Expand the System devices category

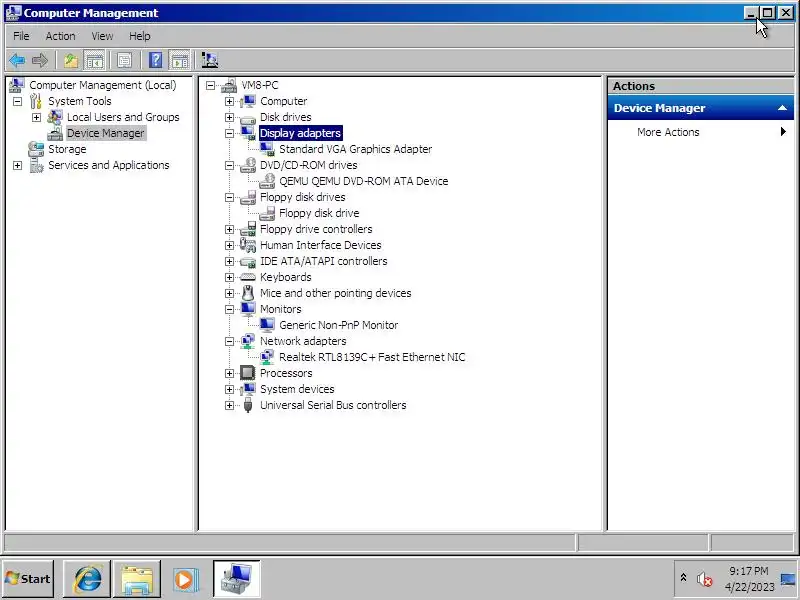(229, 389)
